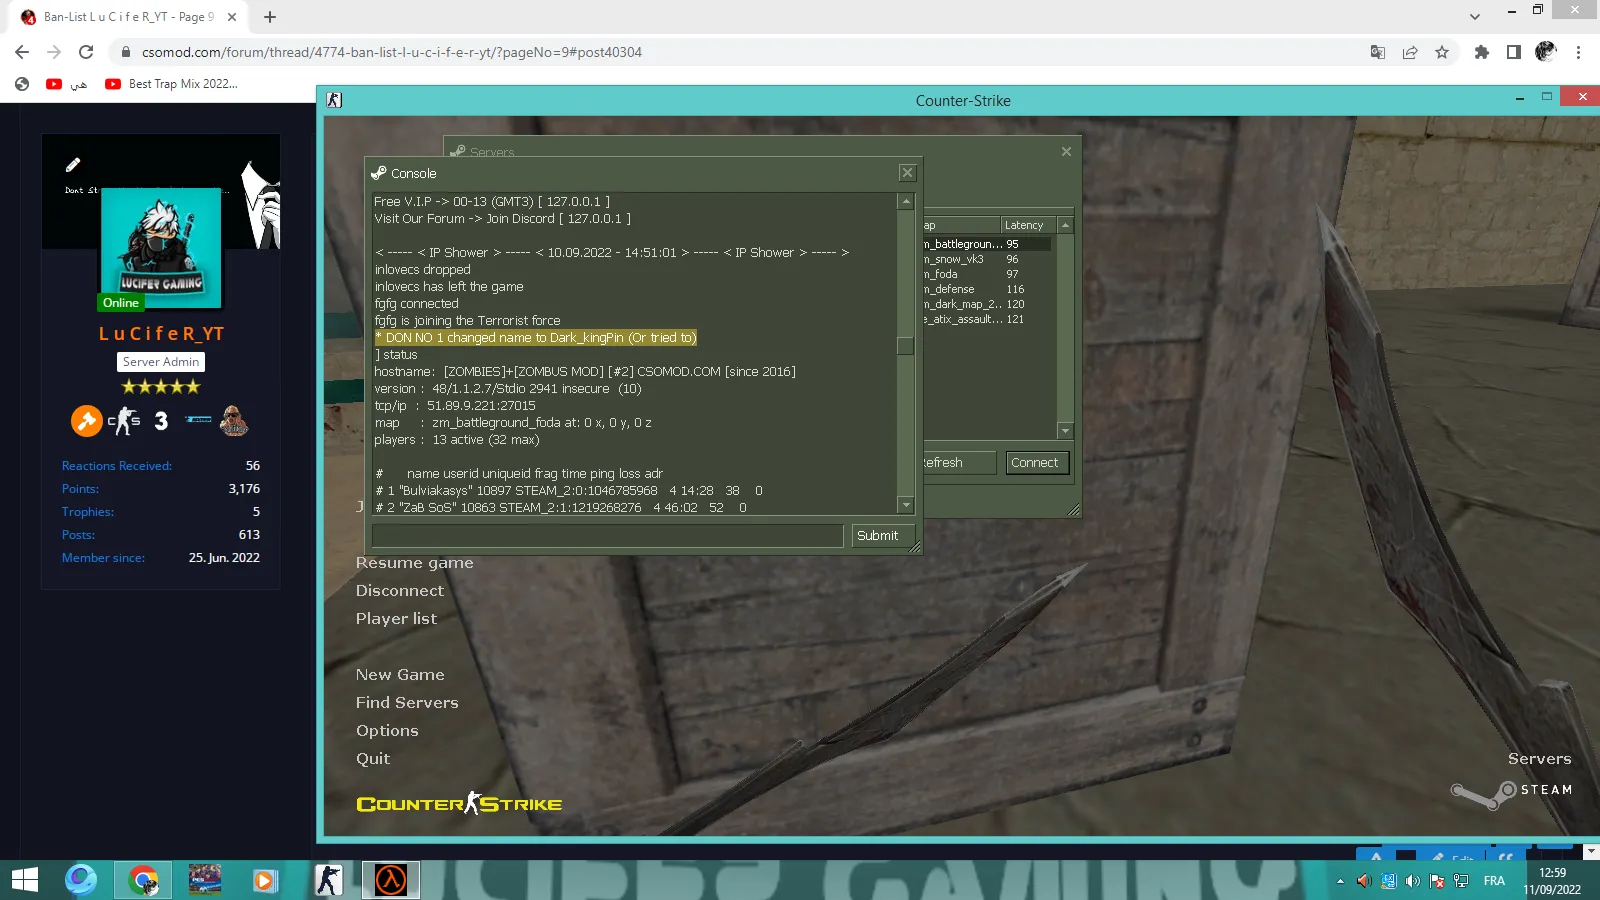Select the atix_assault server row
This screenshot has width=1600, height=900.
point(986,319)
